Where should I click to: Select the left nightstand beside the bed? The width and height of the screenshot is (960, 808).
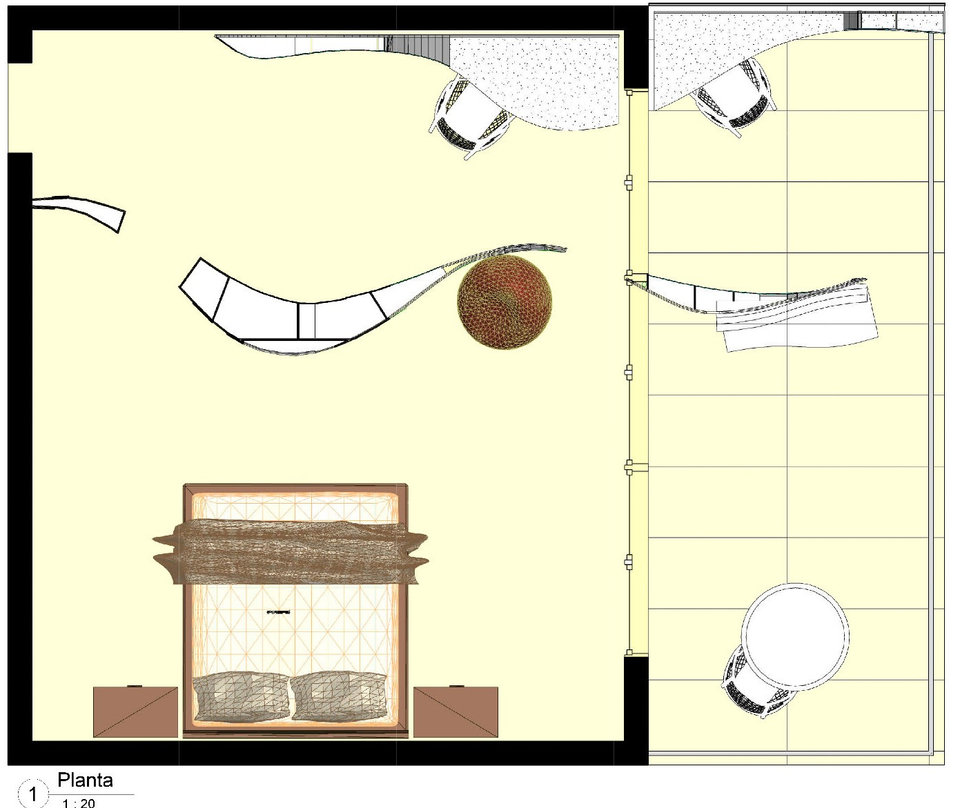click(x=135, y=712)
